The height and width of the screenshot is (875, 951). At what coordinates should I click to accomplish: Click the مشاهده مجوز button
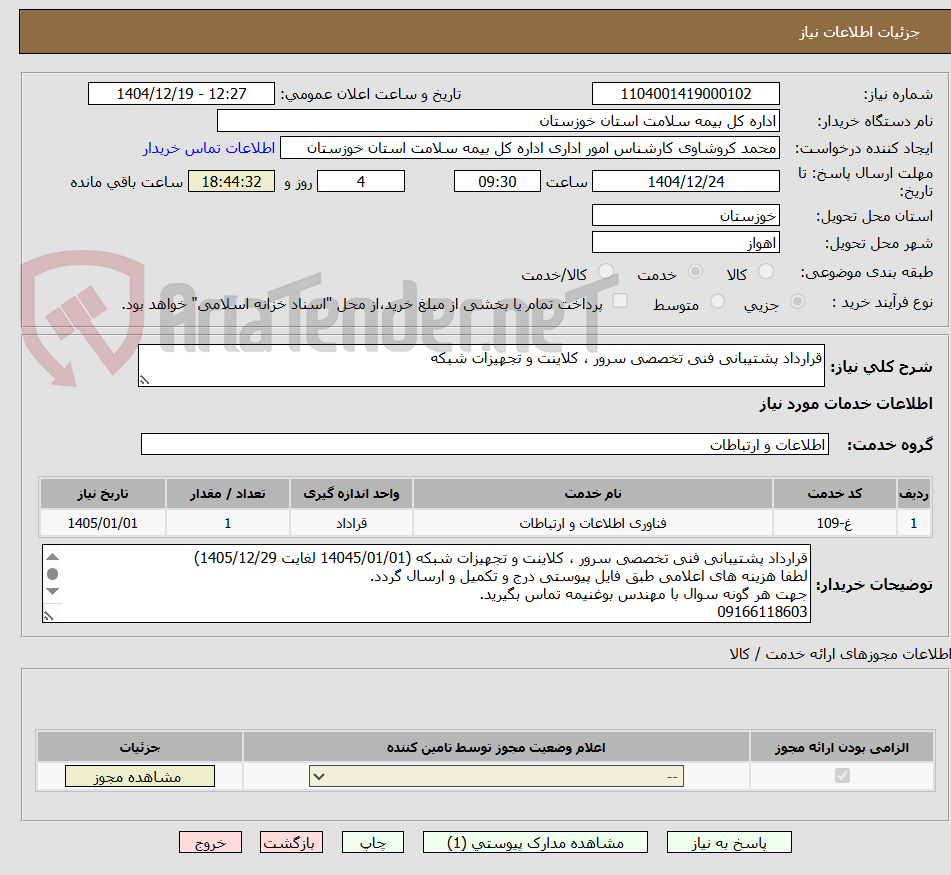[x=139, y=776]
